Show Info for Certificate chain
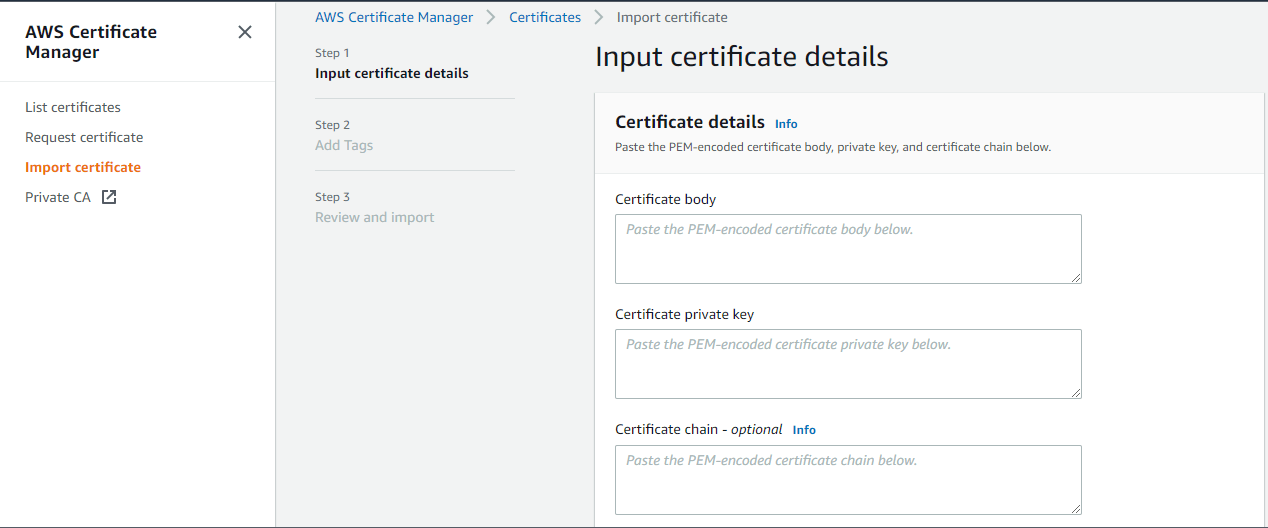Image resolution: width=1268 pixels, height=528 pixels. pyautogui.click(x=804, y=430)
